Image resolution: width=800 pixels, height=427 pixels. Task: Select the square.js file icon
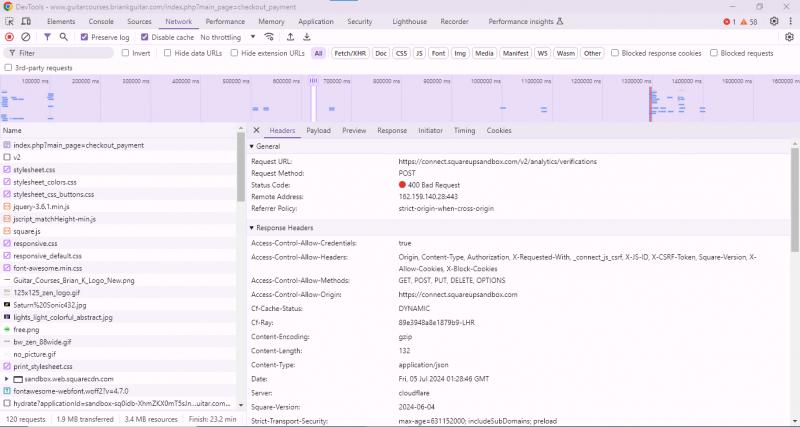click(7, 232)
